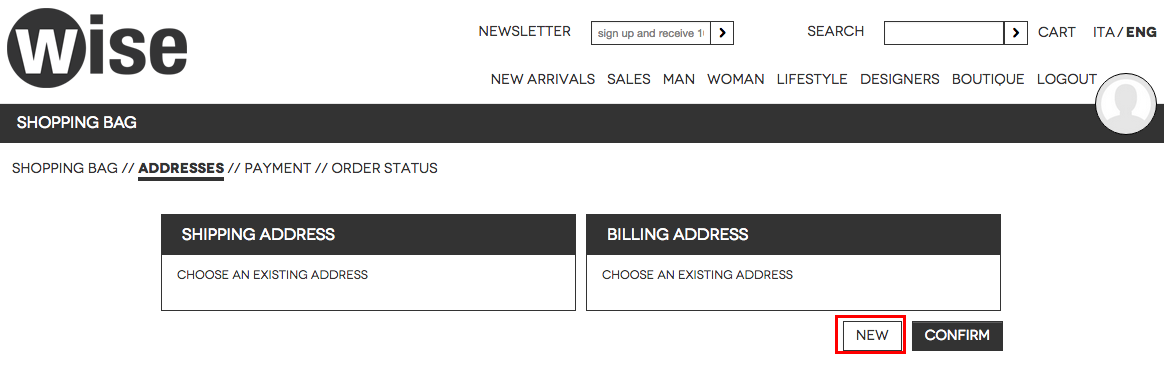Open the NEW ARRIVALS menu
This screenshot has height=368, width=1164.
coord(543,79)
